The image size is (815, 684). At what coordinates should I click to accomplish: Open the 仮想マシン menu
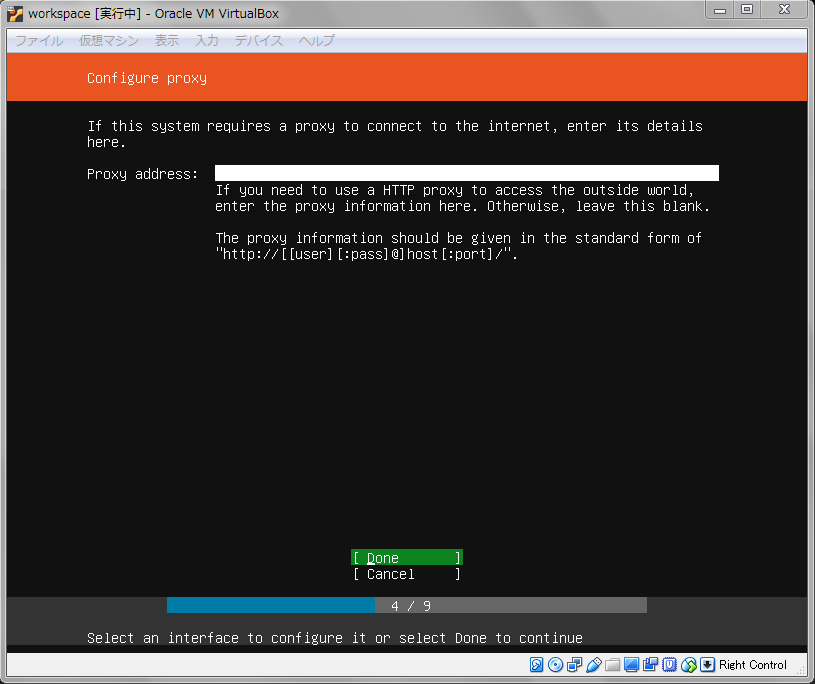click(x=109, y=41)
